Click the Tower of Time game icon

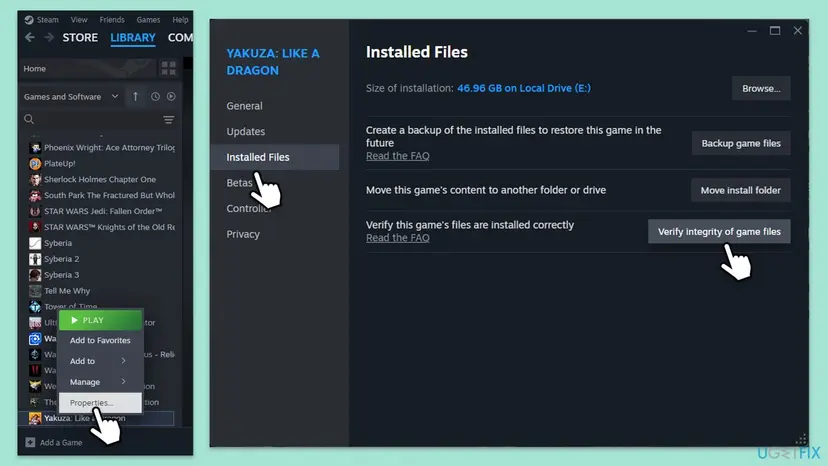tap(35, 306)
